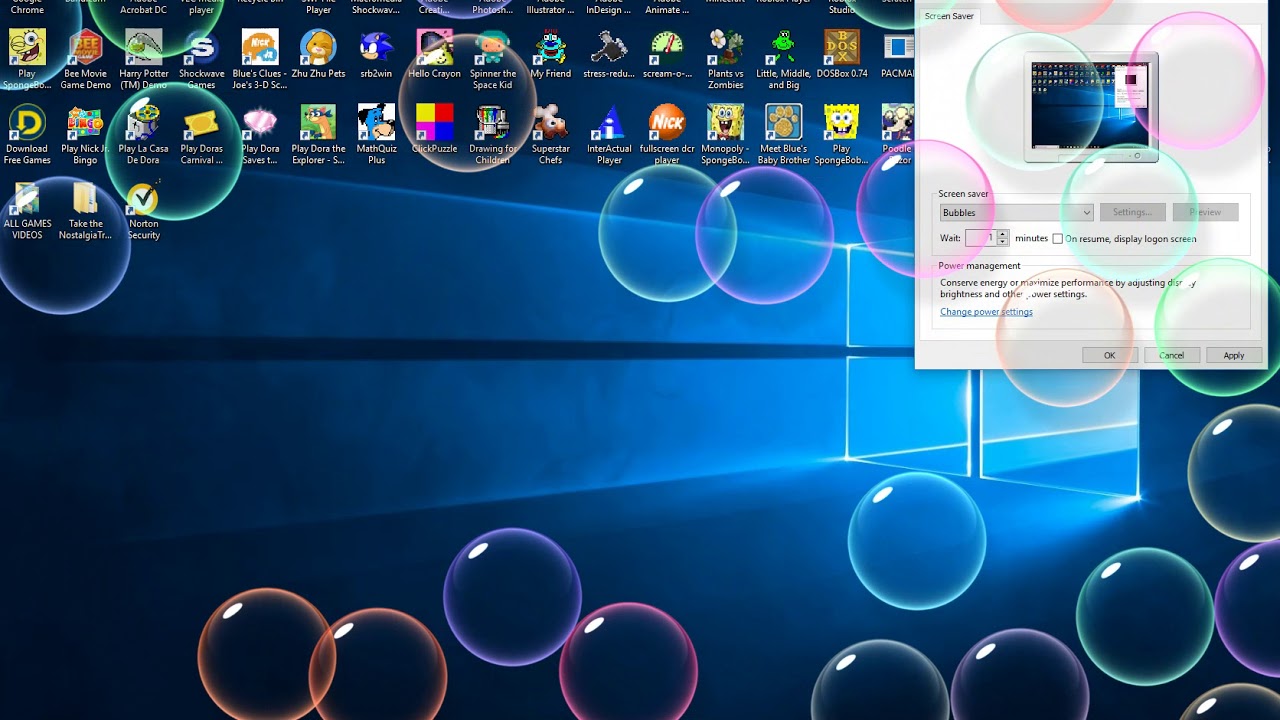Select the Zhu Zhu Pets icon
1280x720 pixels.
point(318,55)
